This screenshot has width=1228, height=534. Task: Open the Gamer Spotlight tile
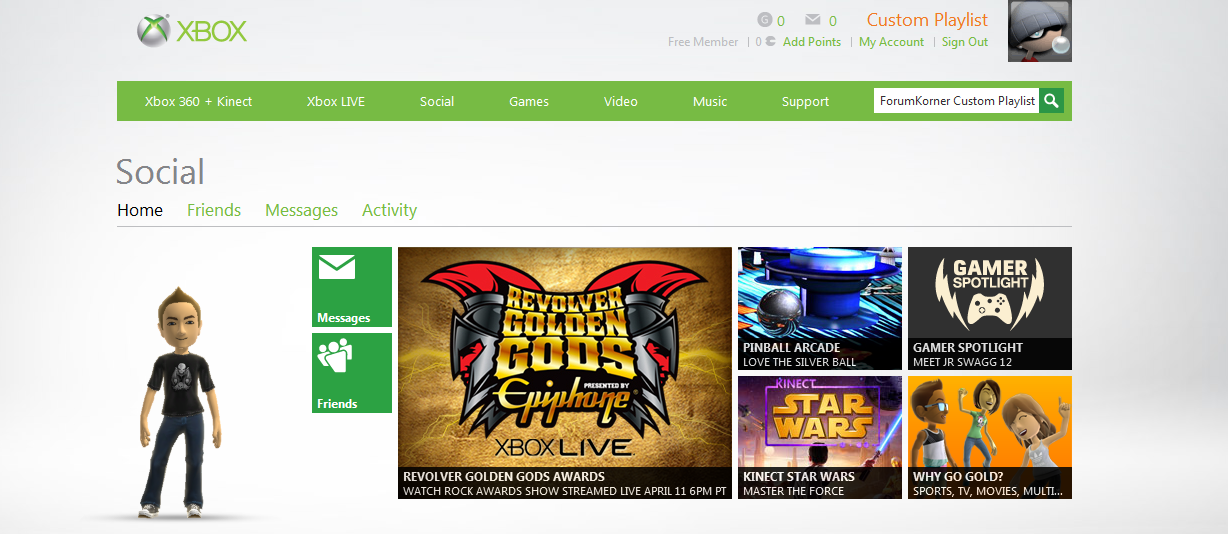click(x=990, y=308)
